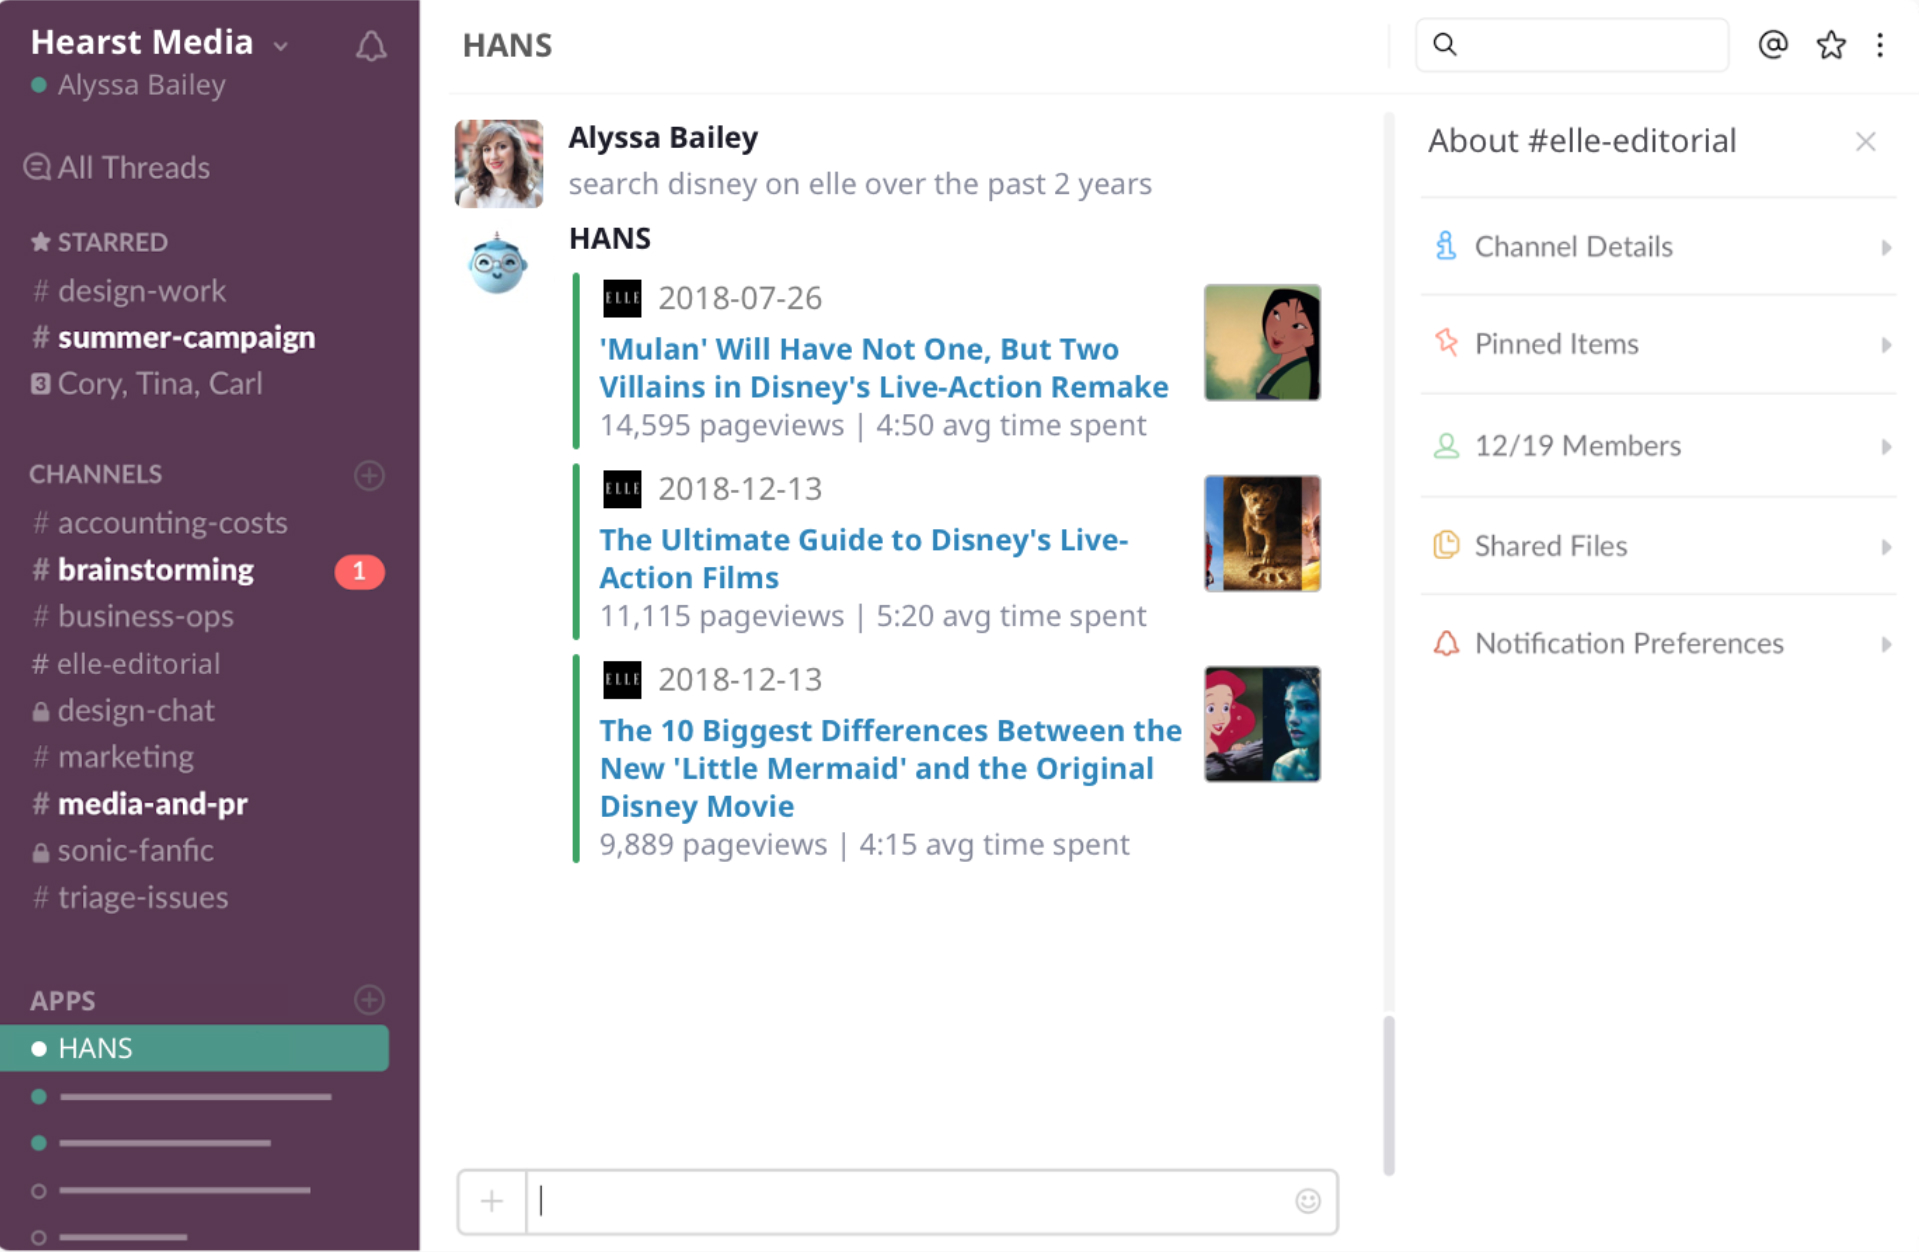Screen dimensions: 1919x1252
Task: Close the About #elle-editorial panel
Action: pos(1865,141)
